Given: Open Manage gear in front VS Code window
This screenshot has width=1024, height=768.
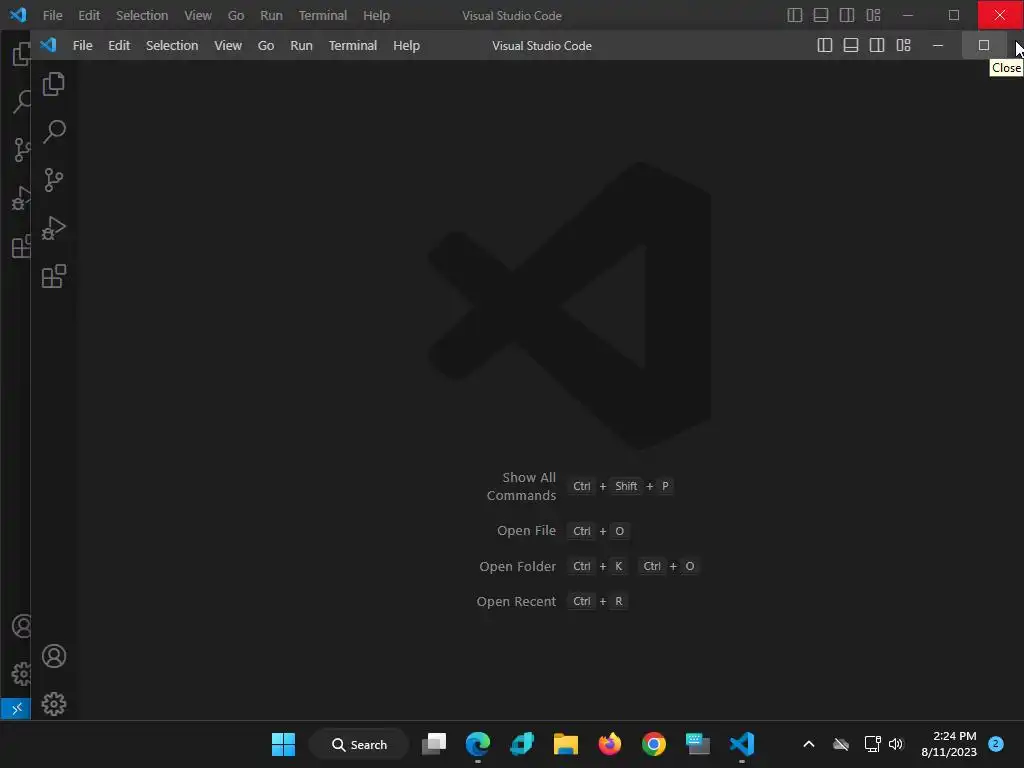Looking at the screenshot, I should click(54, 704).
